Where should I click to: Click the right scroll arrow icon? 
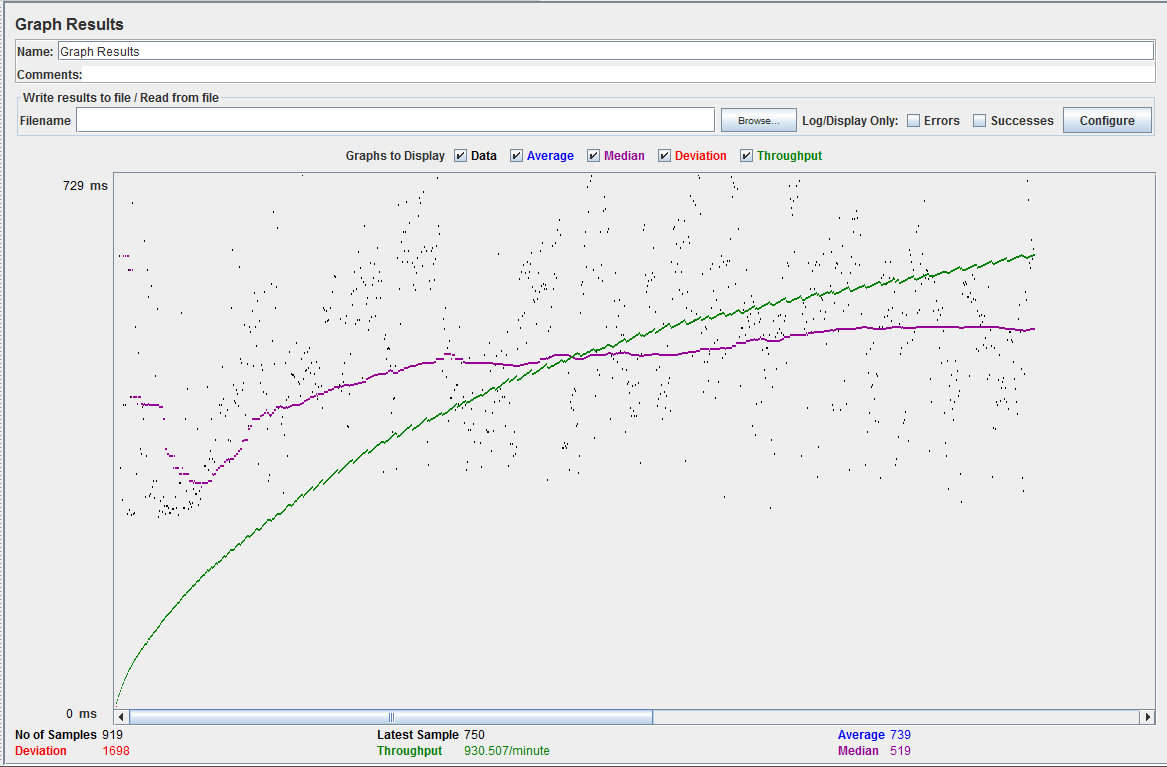(1148, 716)
